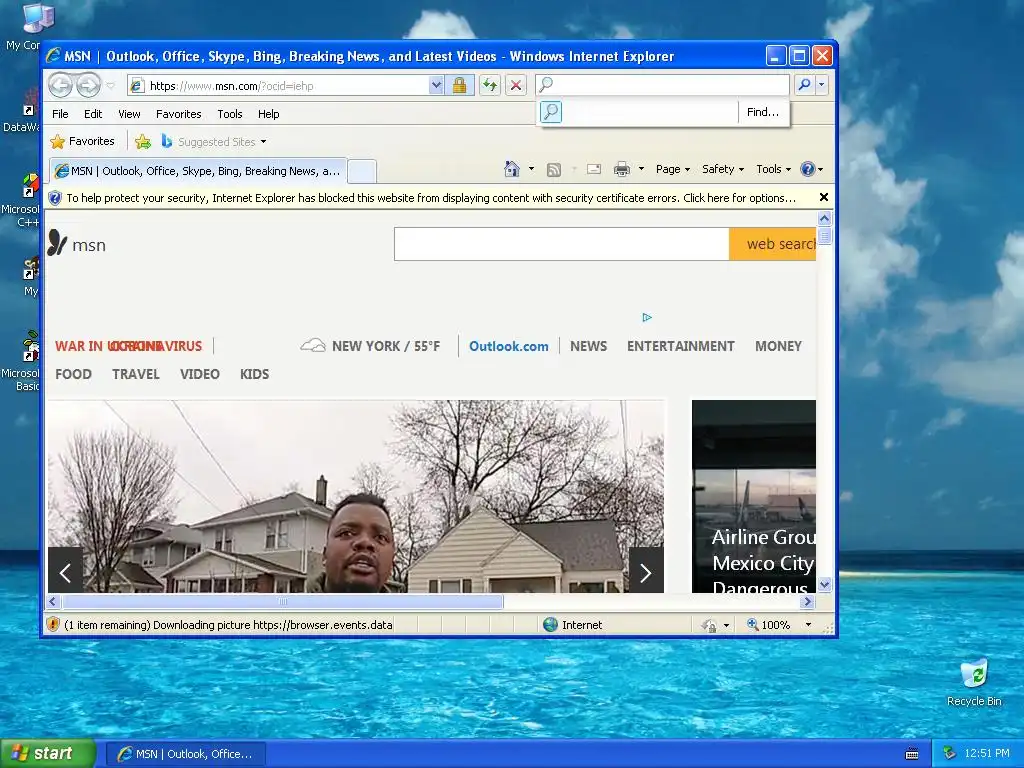Click the Print icon
This screenshot has height=768, width=1024.
pyautogui.click(x=622, y=169)
